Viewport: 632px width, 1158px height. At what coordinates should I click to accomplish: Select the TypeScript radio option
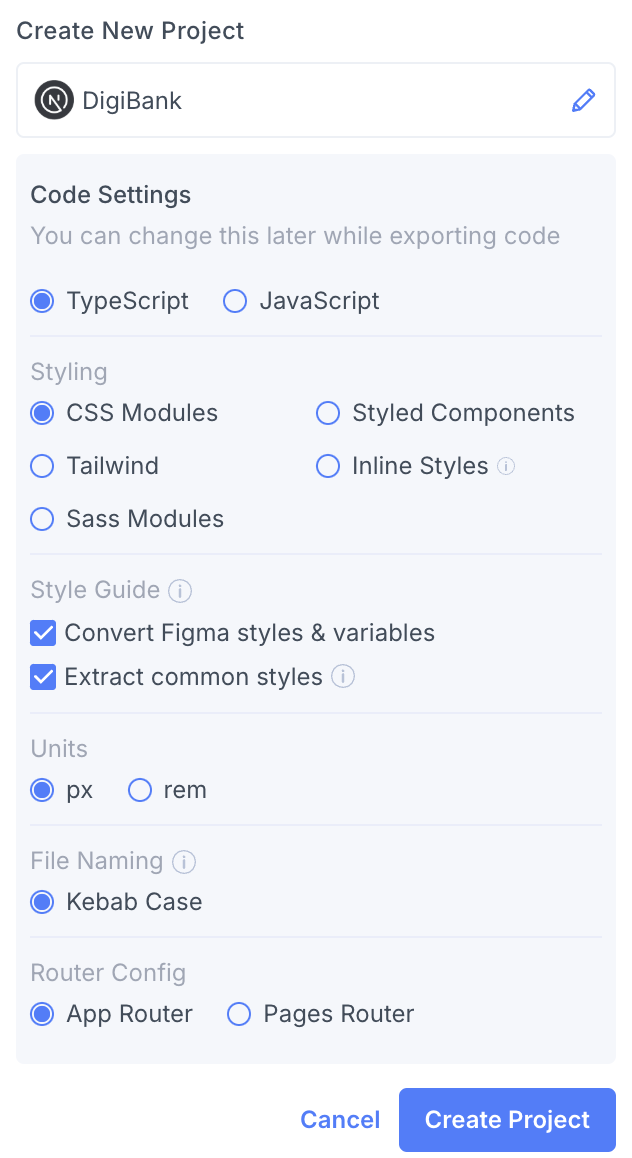[x=42, y=301]
